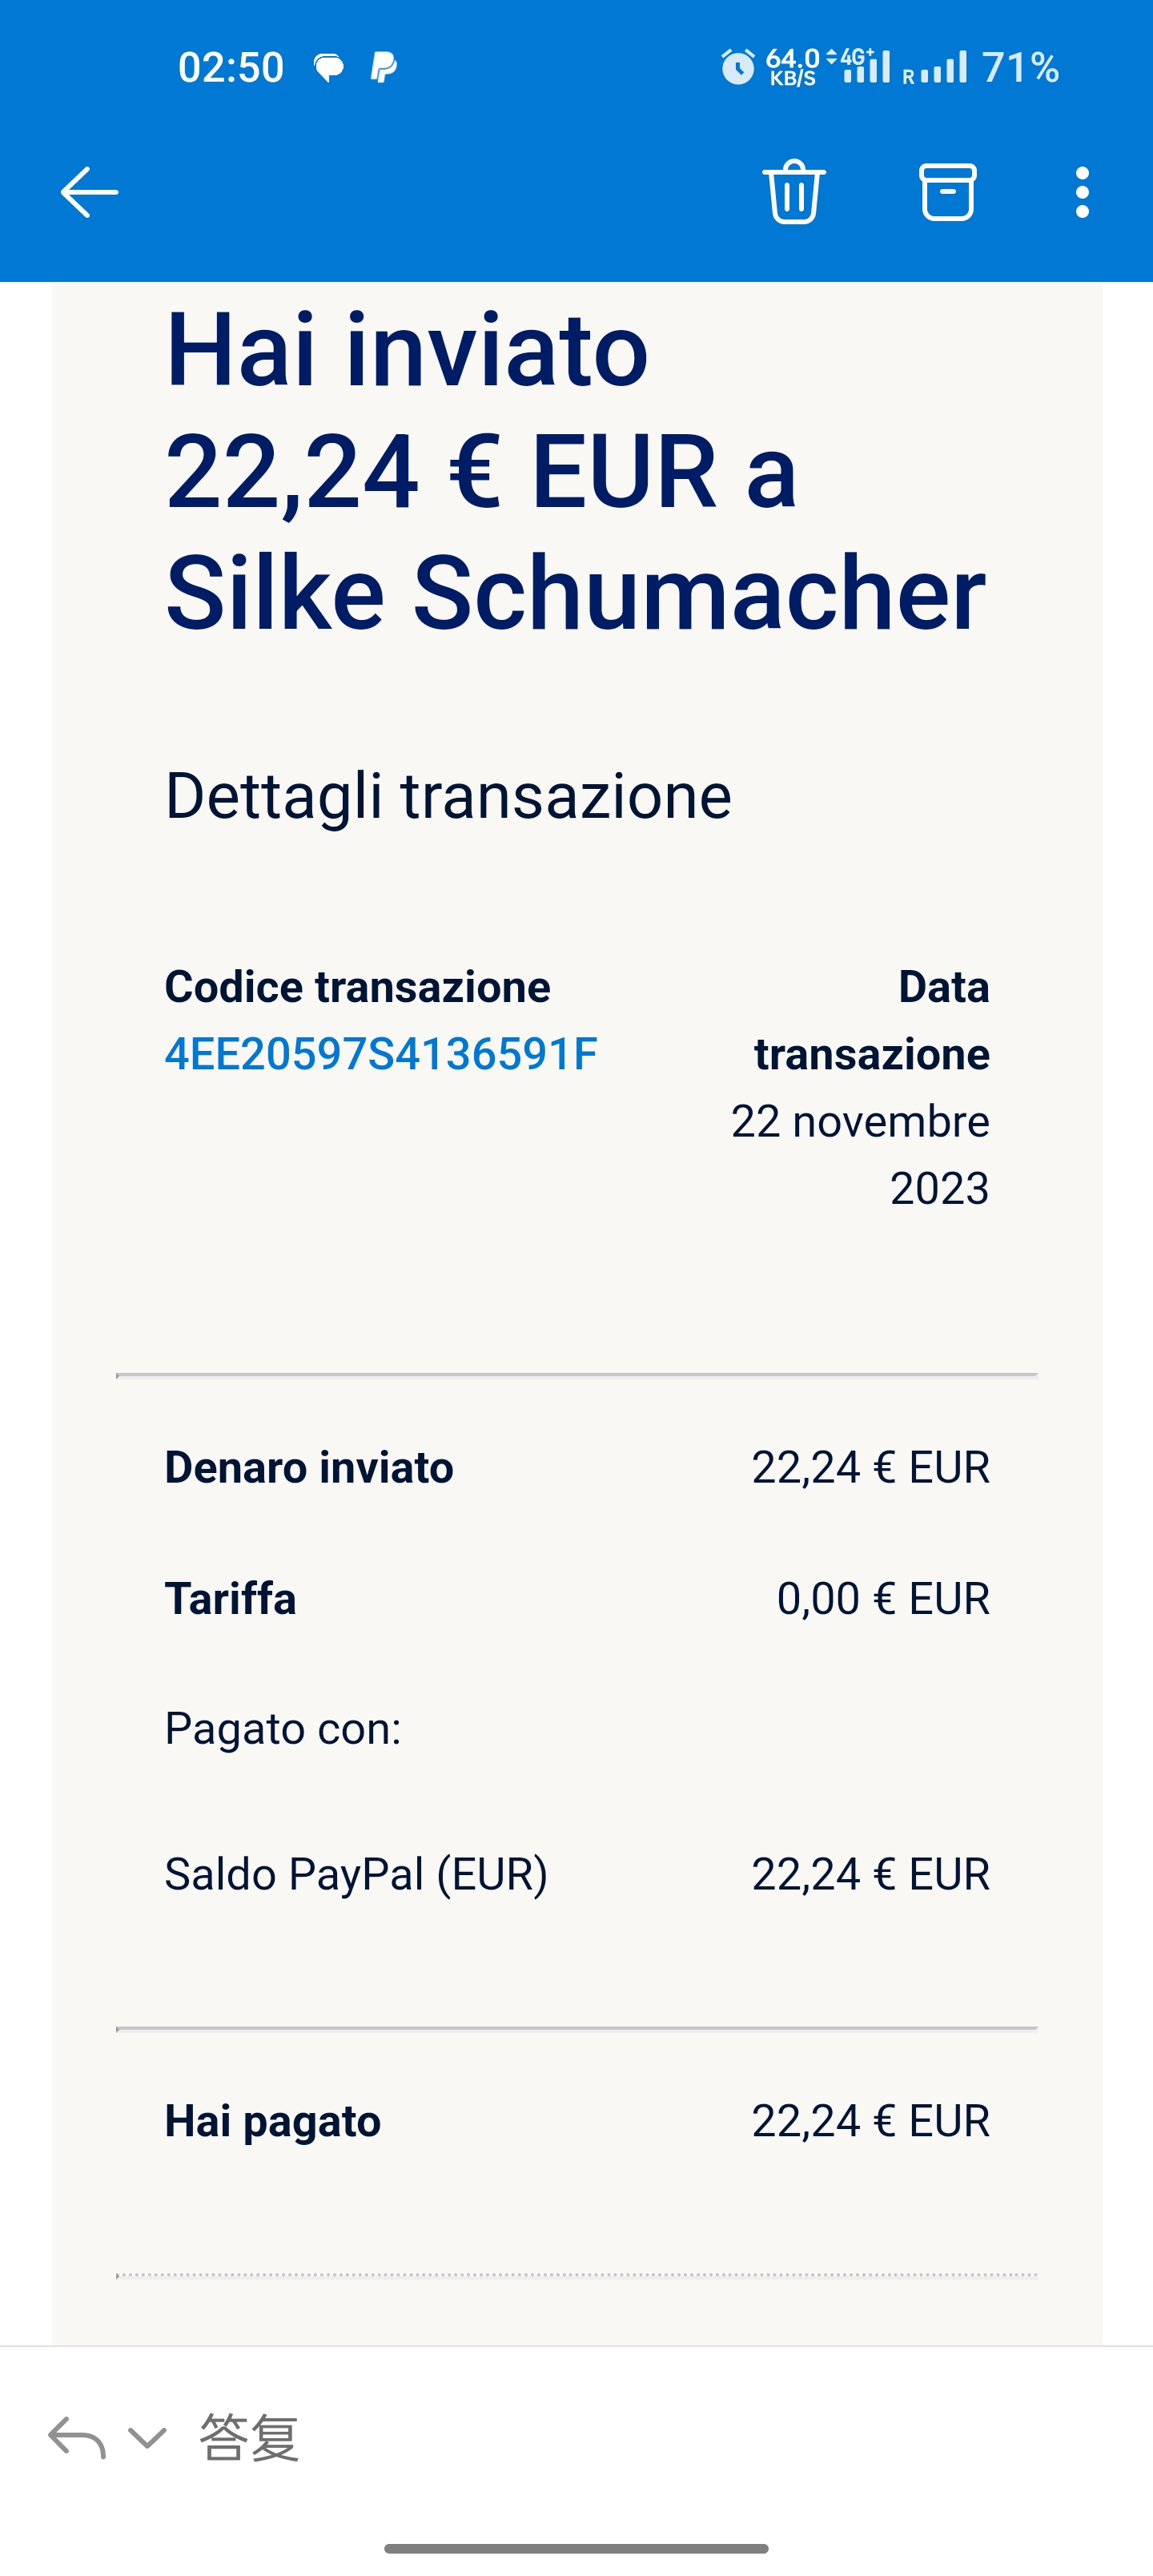
Task: Tap the Saldo PayPal (EUR) row
Action: click(x=356, y=1874)
